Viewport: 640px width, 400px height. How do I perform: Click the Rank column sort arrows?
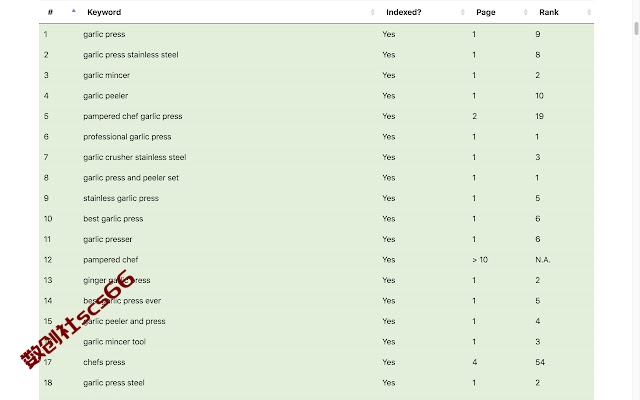(x=589, y=12)
